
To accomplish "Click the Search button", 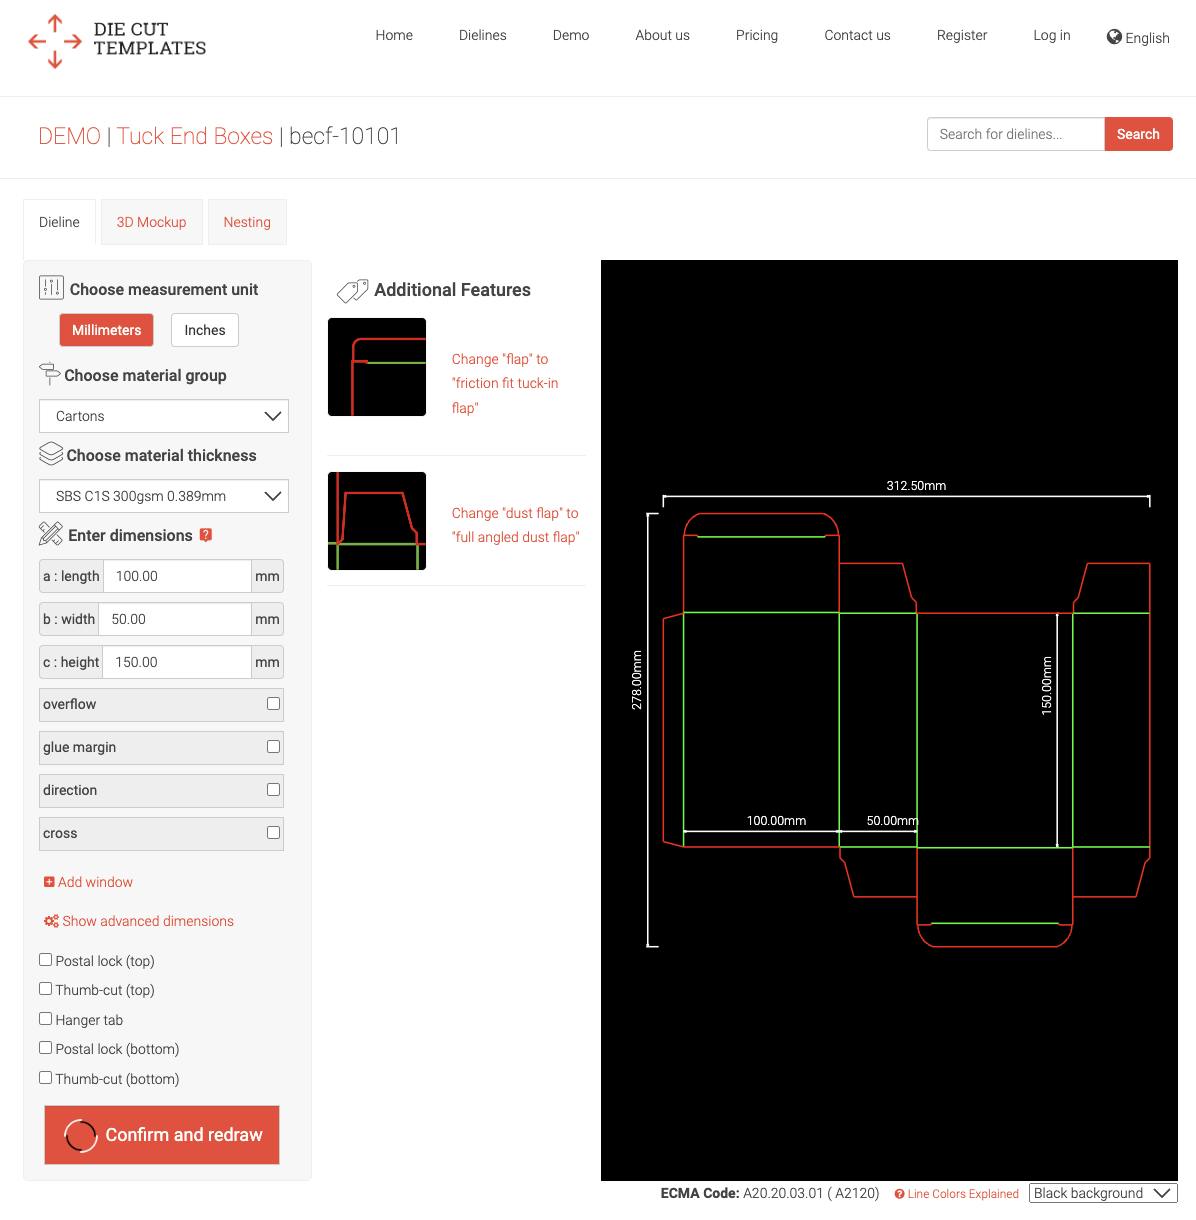I will click(x=1138, y=134).
